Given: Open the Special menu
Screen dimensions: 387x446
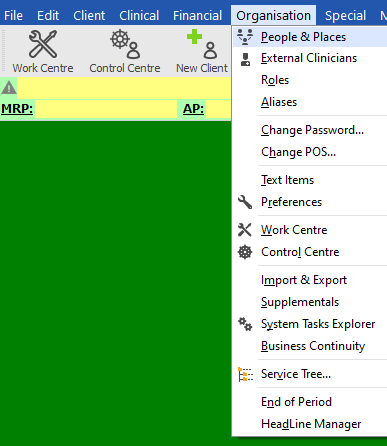Looking at the screenshot, I should (x=345, y=16).
